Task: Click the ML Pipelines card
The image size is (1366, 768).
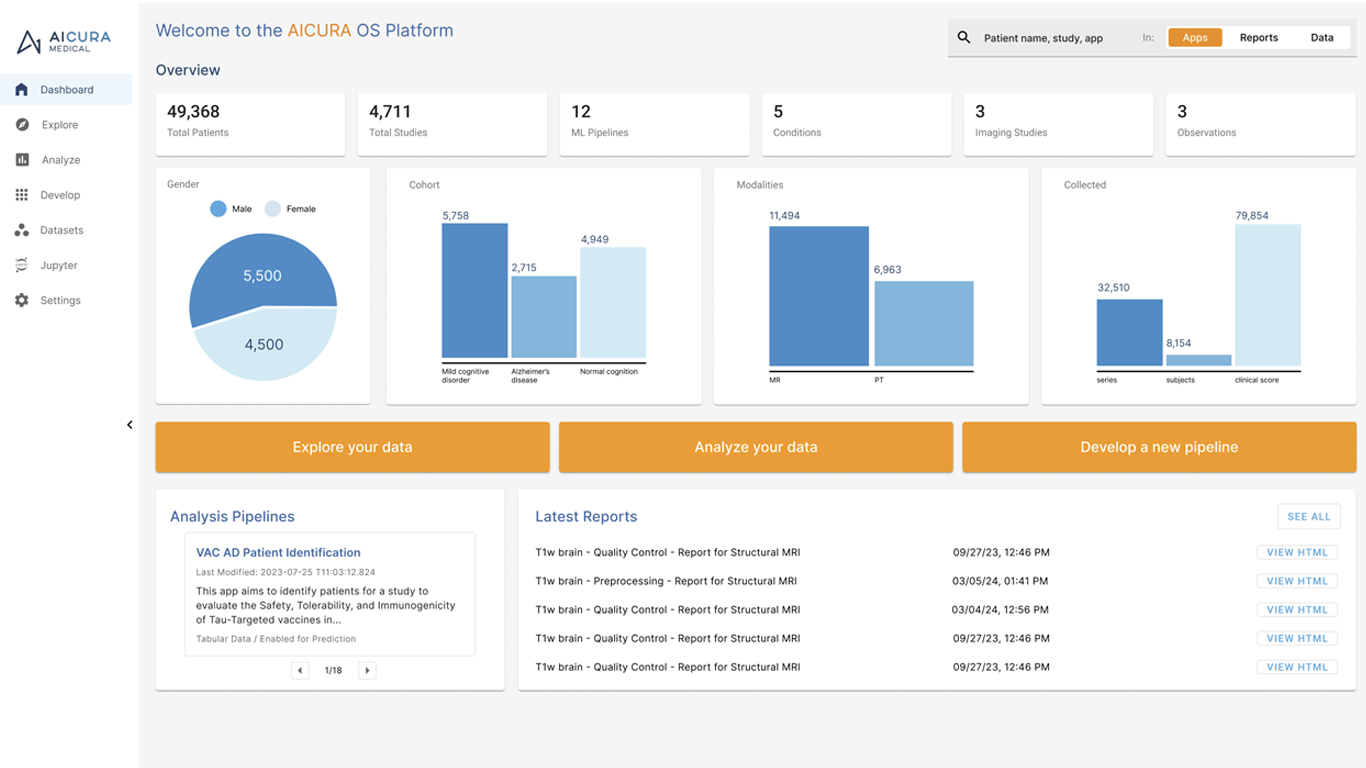Action: coord(654,125)
